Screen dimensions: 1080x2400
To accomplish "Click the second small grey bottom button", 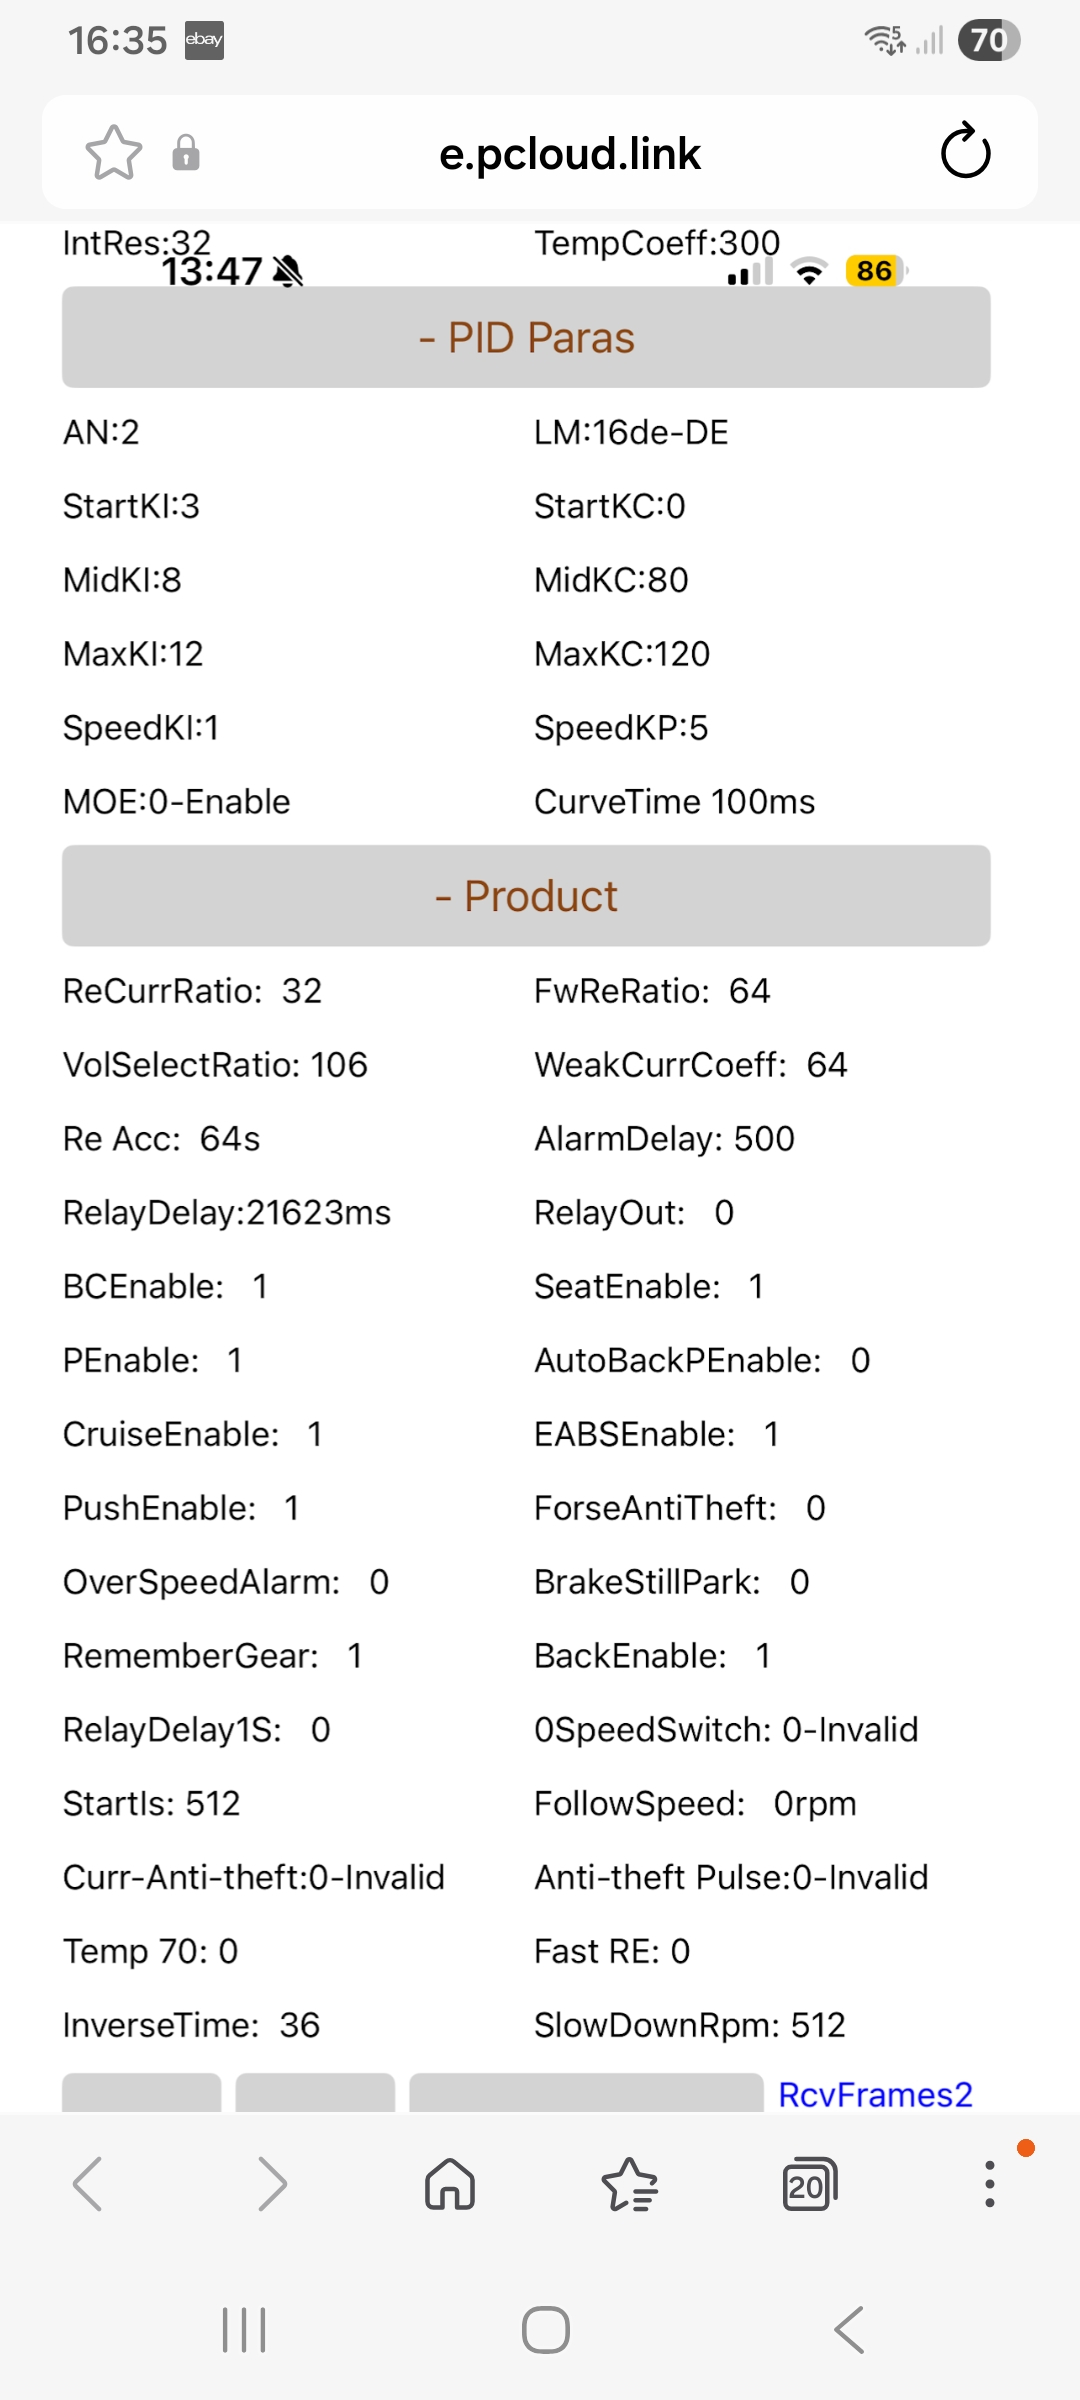I will click(x=315, y=2093).
